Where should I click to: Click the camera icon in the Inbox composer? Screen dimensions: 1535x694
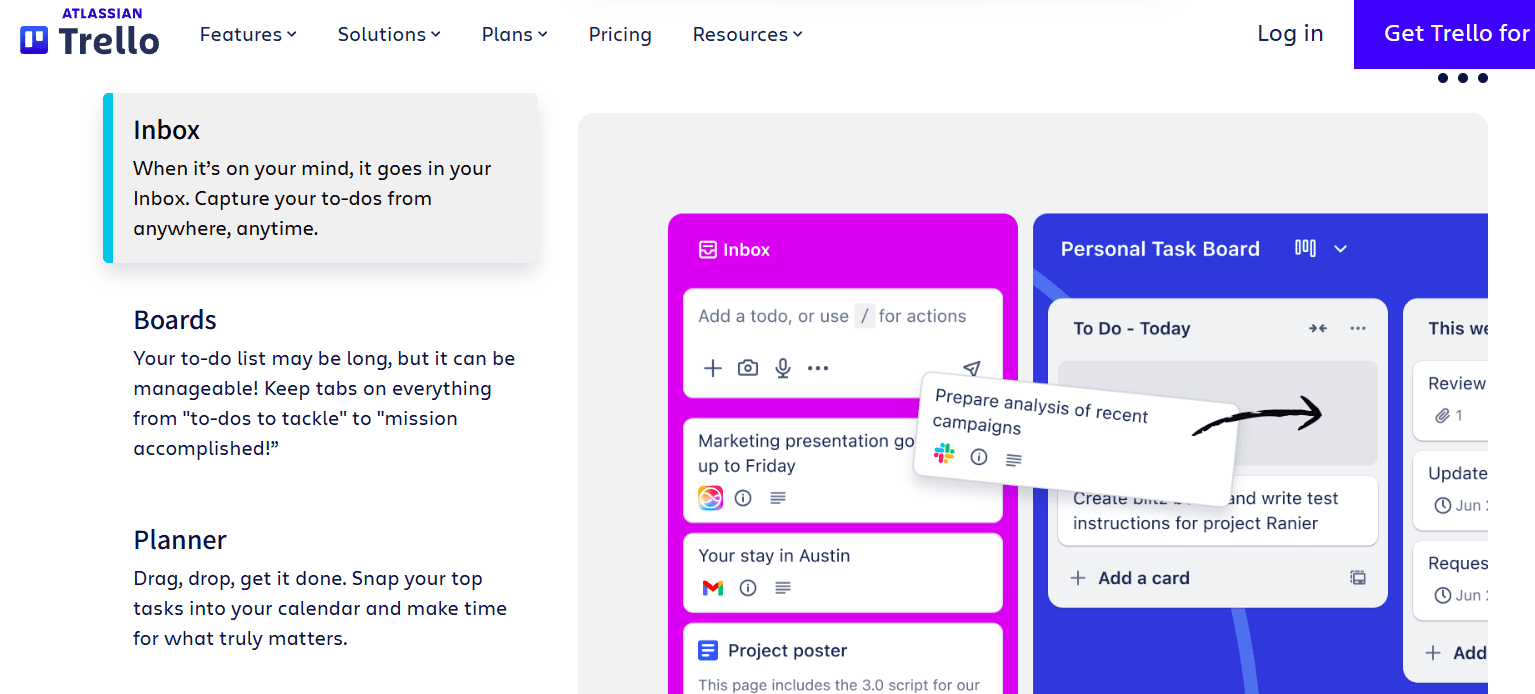pyautogui.click(x=748, y=368)
